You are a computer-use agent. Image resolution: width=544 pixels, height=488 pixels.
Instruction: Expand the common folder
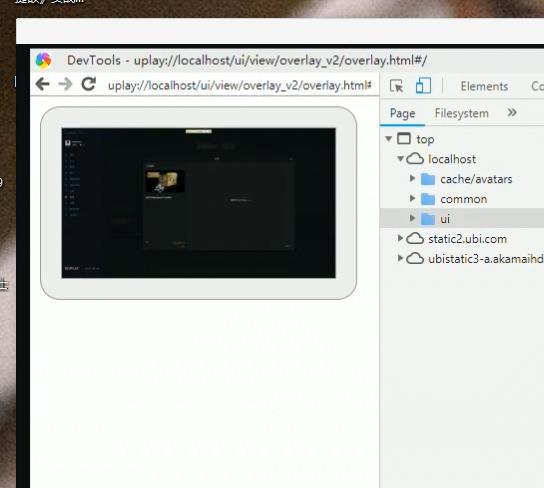(x=413, y=198)
